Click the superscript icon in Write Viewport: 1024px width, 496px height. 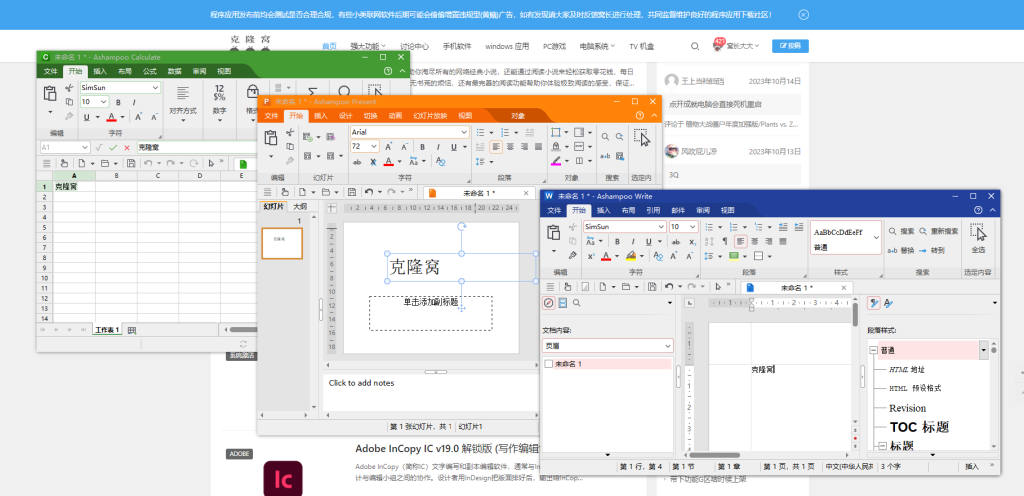[x=591, y=256]
